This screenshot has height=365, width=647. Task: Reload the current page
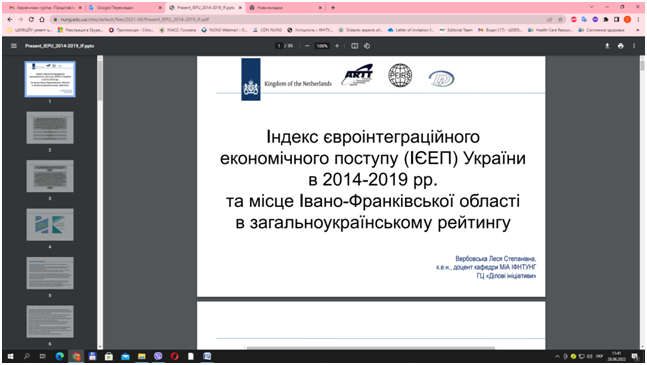point(31,19)
